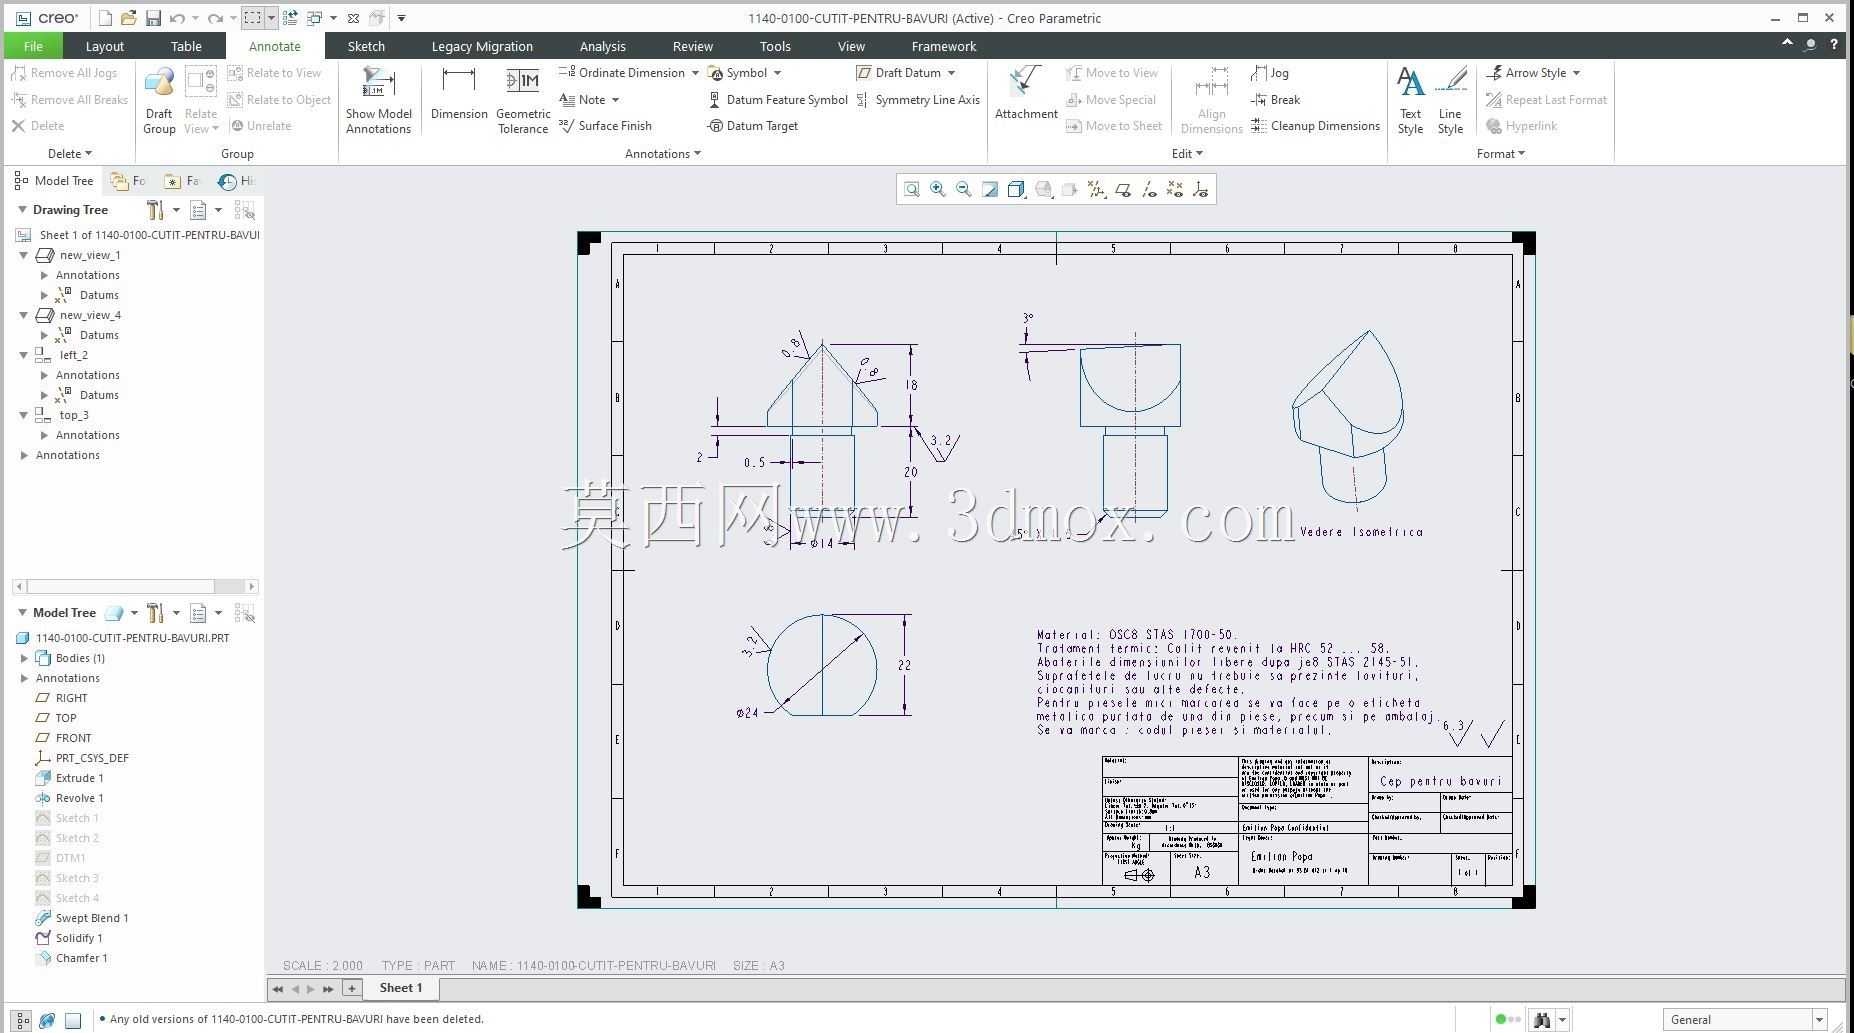Open the Datum Display Filters icon
1854x1033 pixels.
(x=1096, y=189)
